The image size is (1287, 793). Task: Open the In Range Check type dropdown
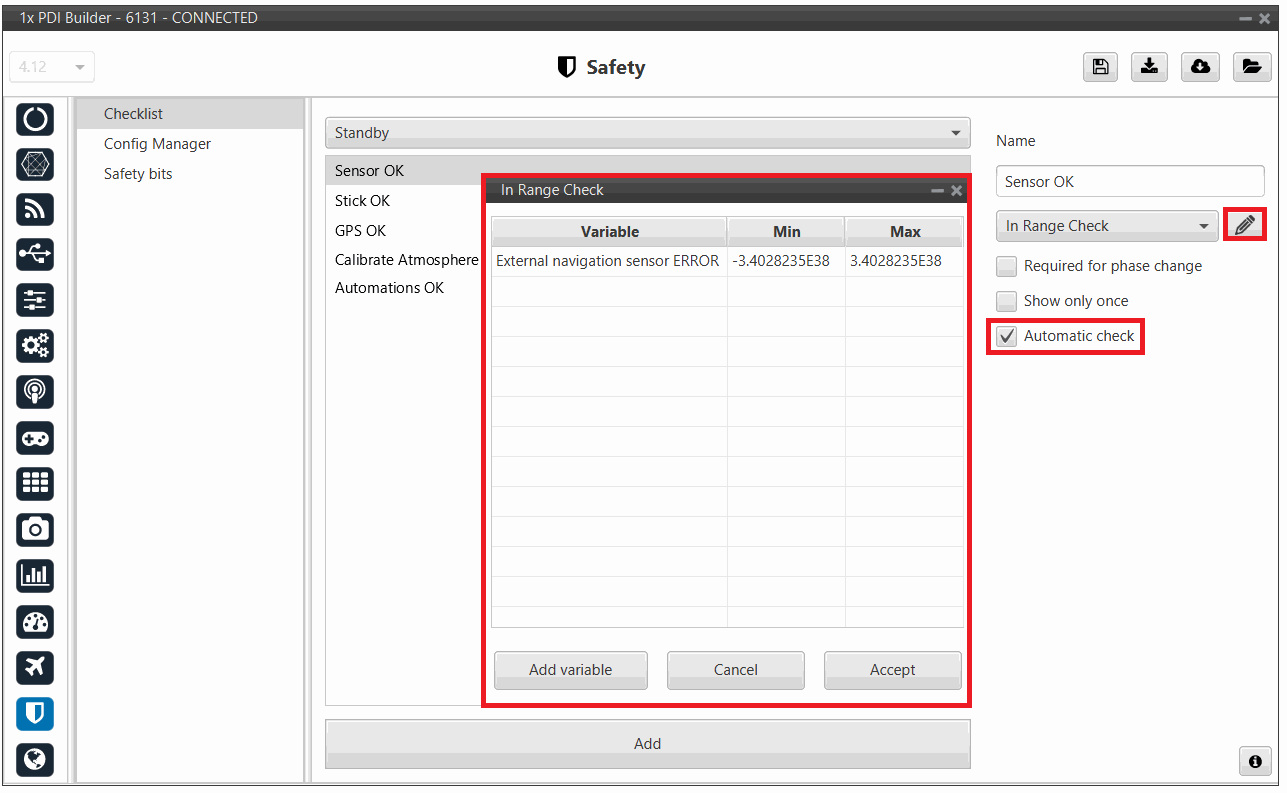tap(1107, 226)
